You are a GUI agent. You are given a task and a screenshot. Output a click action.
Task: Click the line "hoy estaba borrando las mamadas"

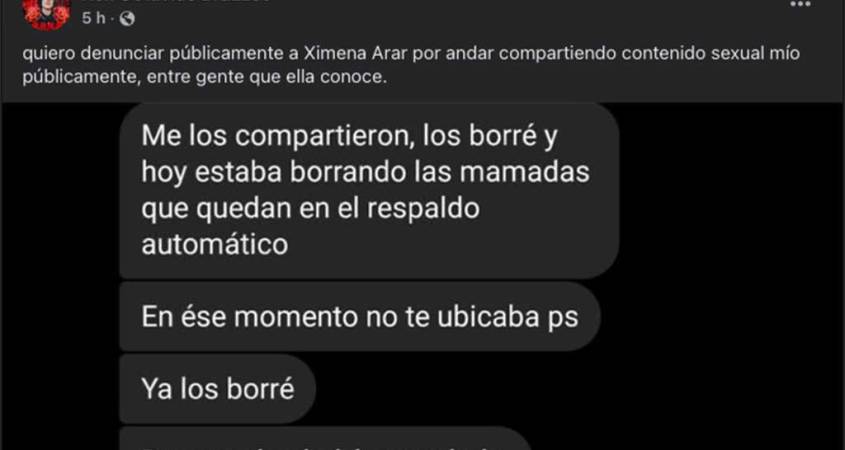[x=365, y=172]
